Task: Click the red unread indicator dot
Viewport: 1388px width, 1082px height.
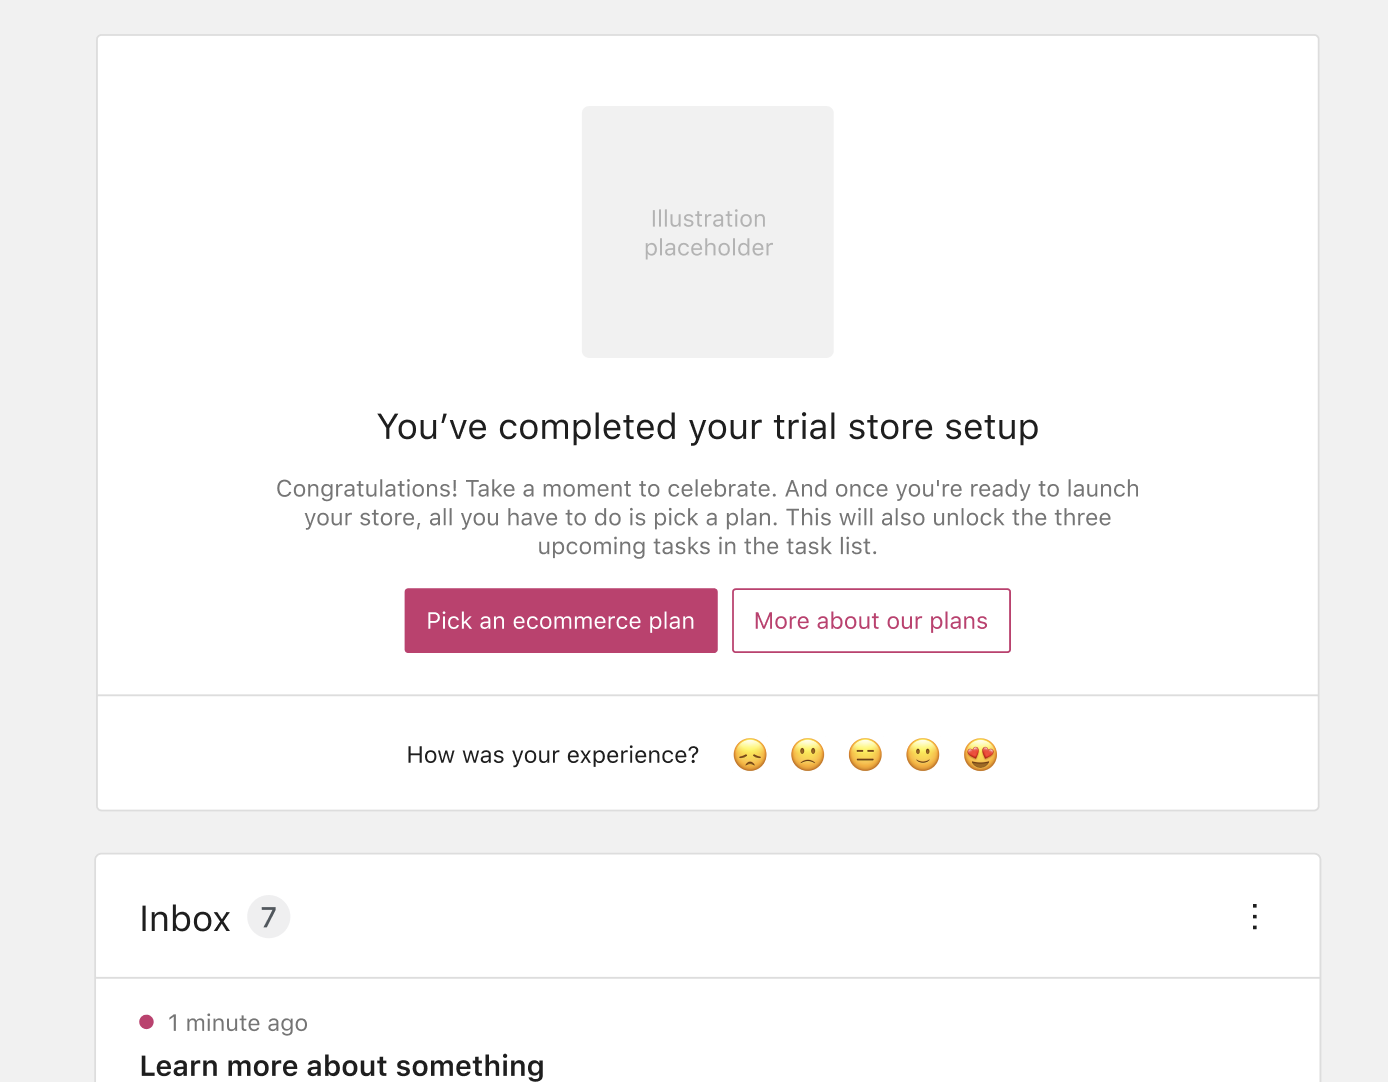Action: [x=147, y=1022]
